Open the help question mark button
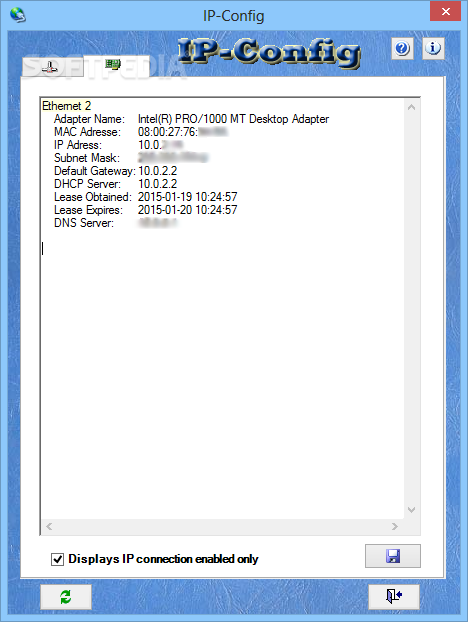 (x=402, y=48)
